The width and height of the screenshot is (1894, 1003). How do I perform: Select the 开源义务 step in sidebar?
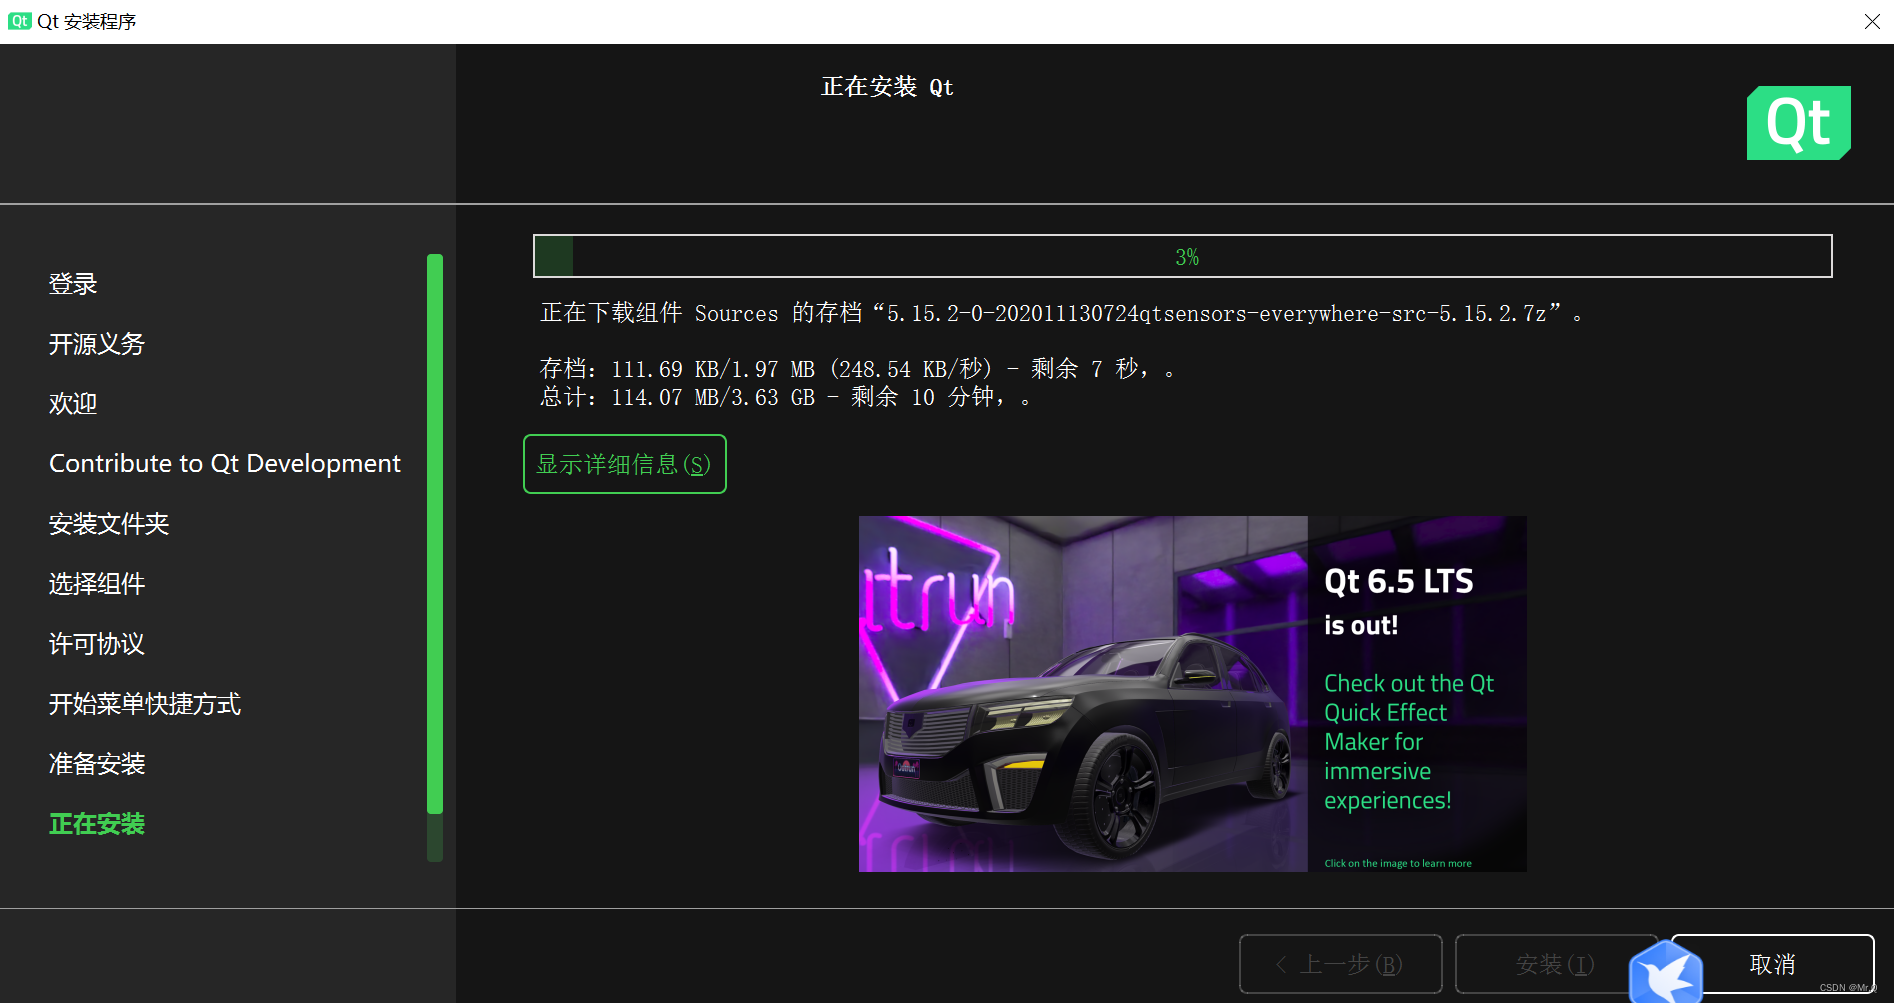pyautogui.click(x=97, y=344)
